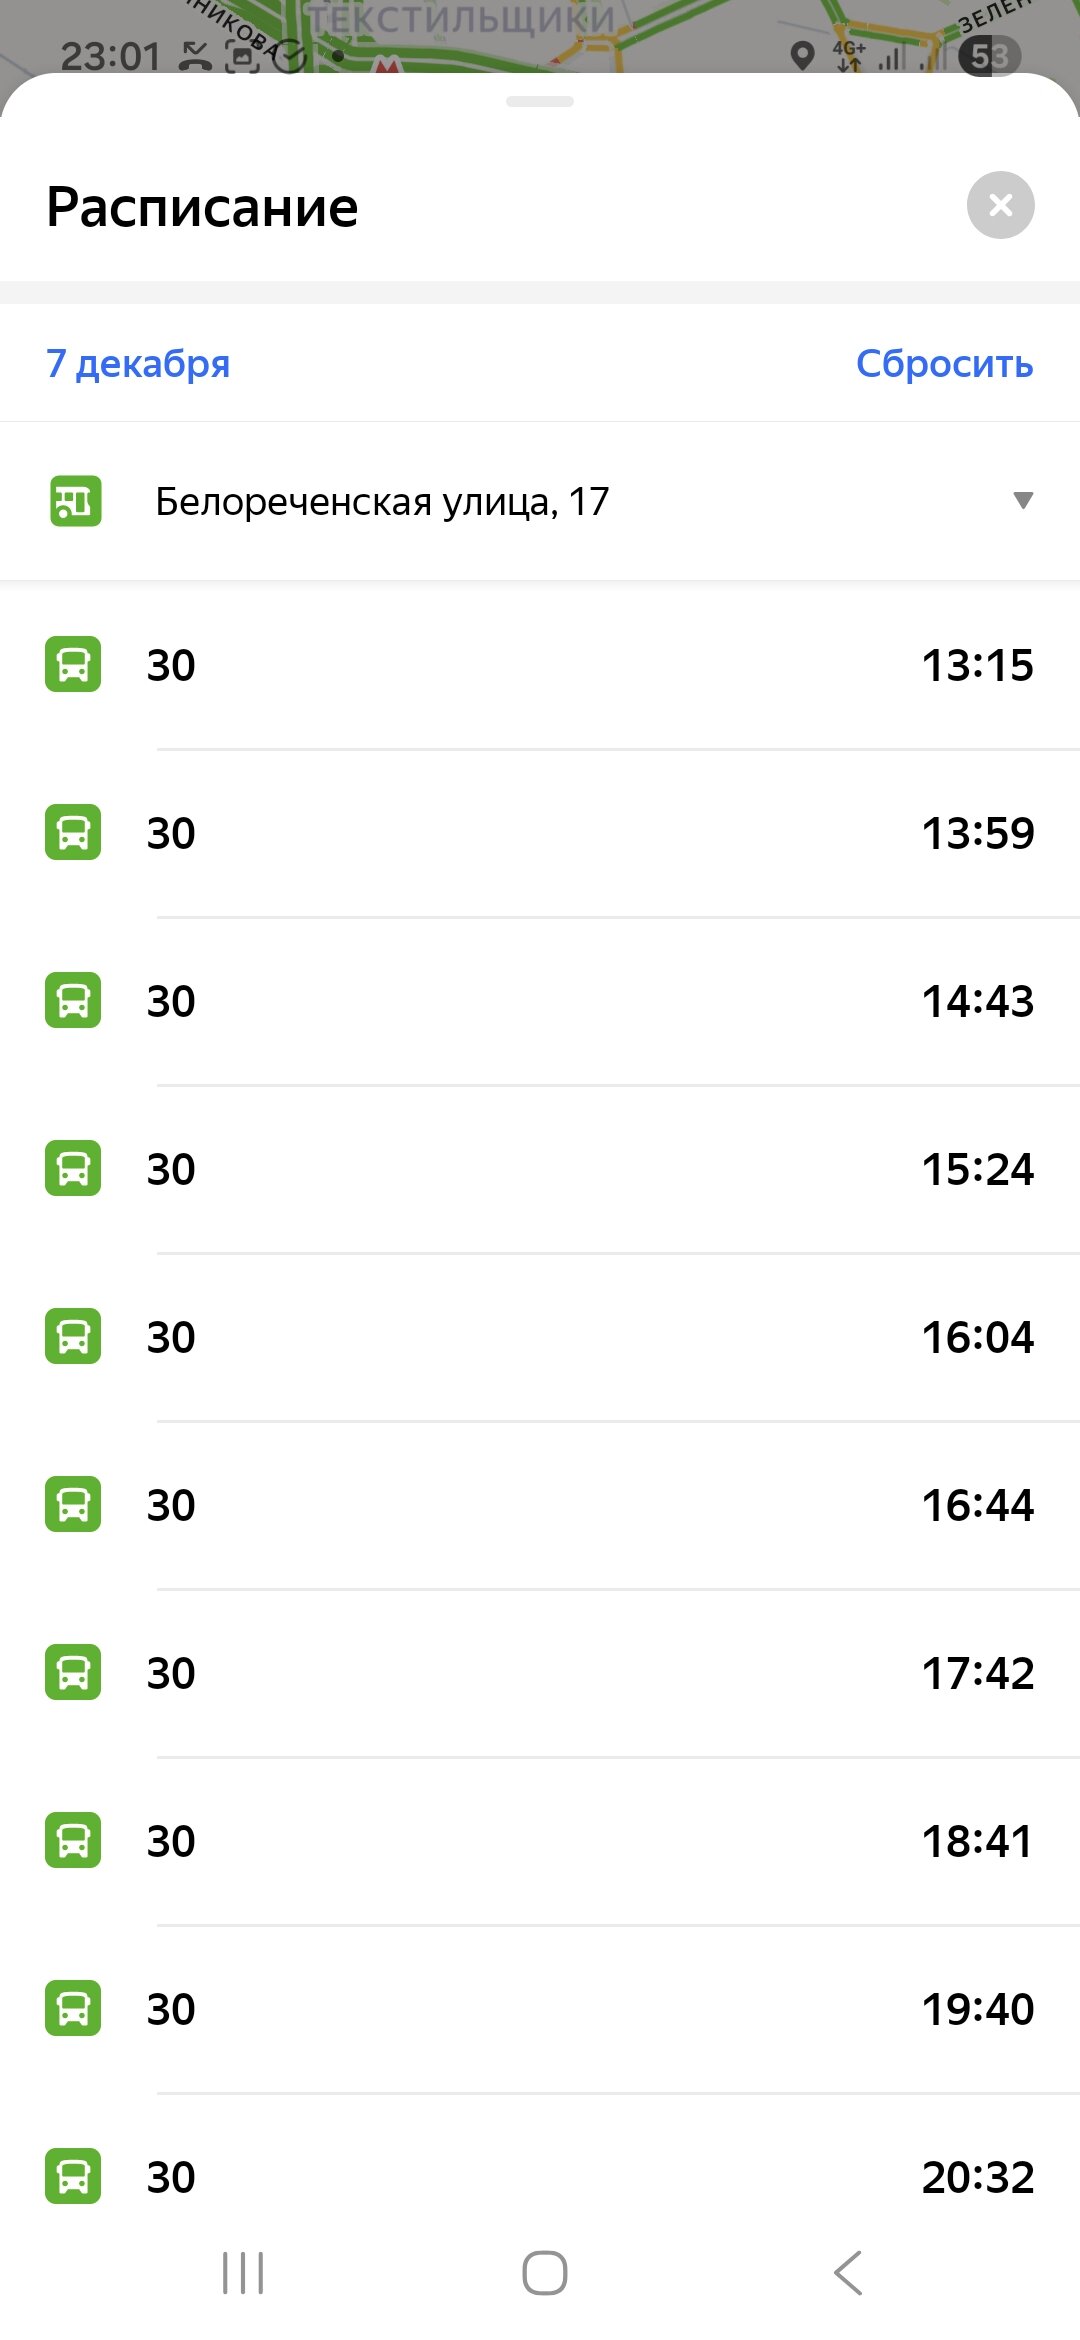The height and width of the screenshot is (2340, 1080).
Task: Tap the bus icon for the 13:15 departure
Action: 73,665
